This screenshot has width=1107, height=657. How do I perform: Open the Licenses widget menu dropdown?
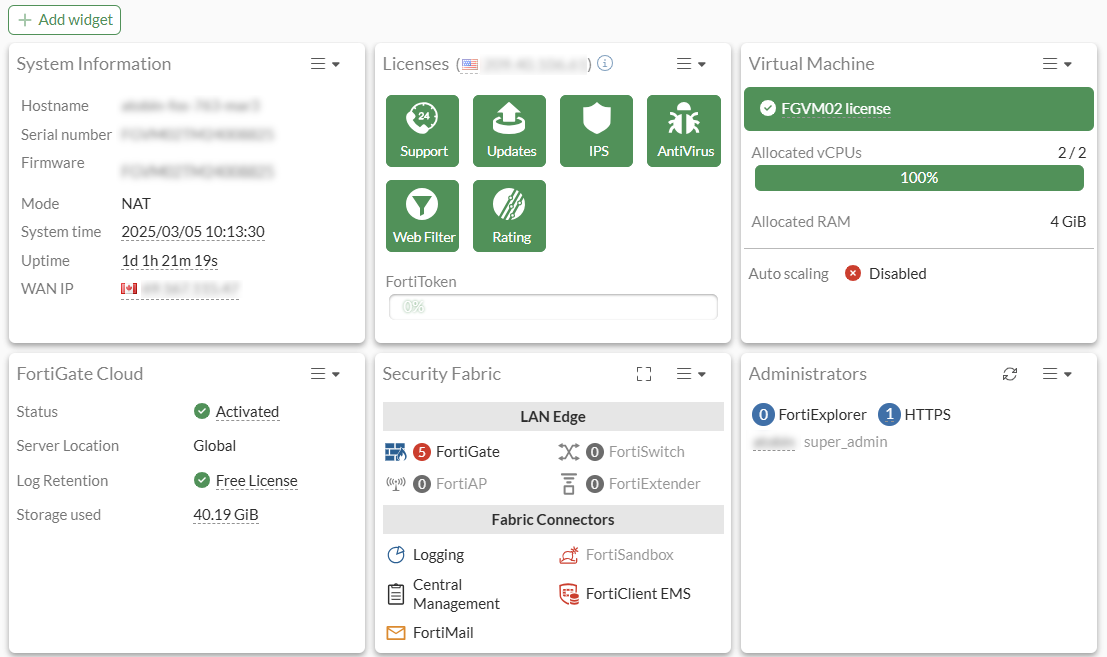(x=691, y=64)
